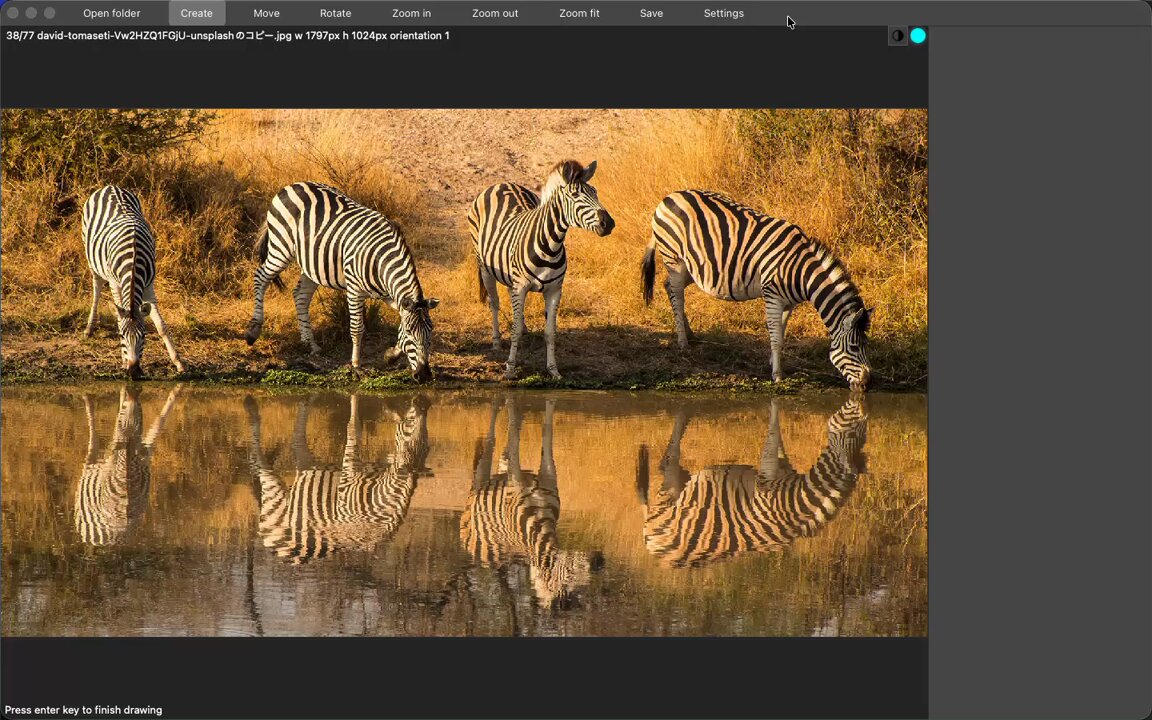Toggle the half-circle contrast icon
This screenshot has width=1152, height=720.
897,35
